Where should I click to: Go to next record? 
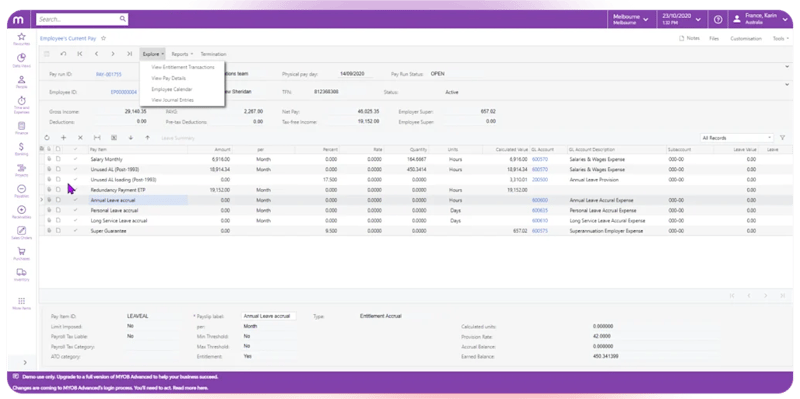click(113, 54)
